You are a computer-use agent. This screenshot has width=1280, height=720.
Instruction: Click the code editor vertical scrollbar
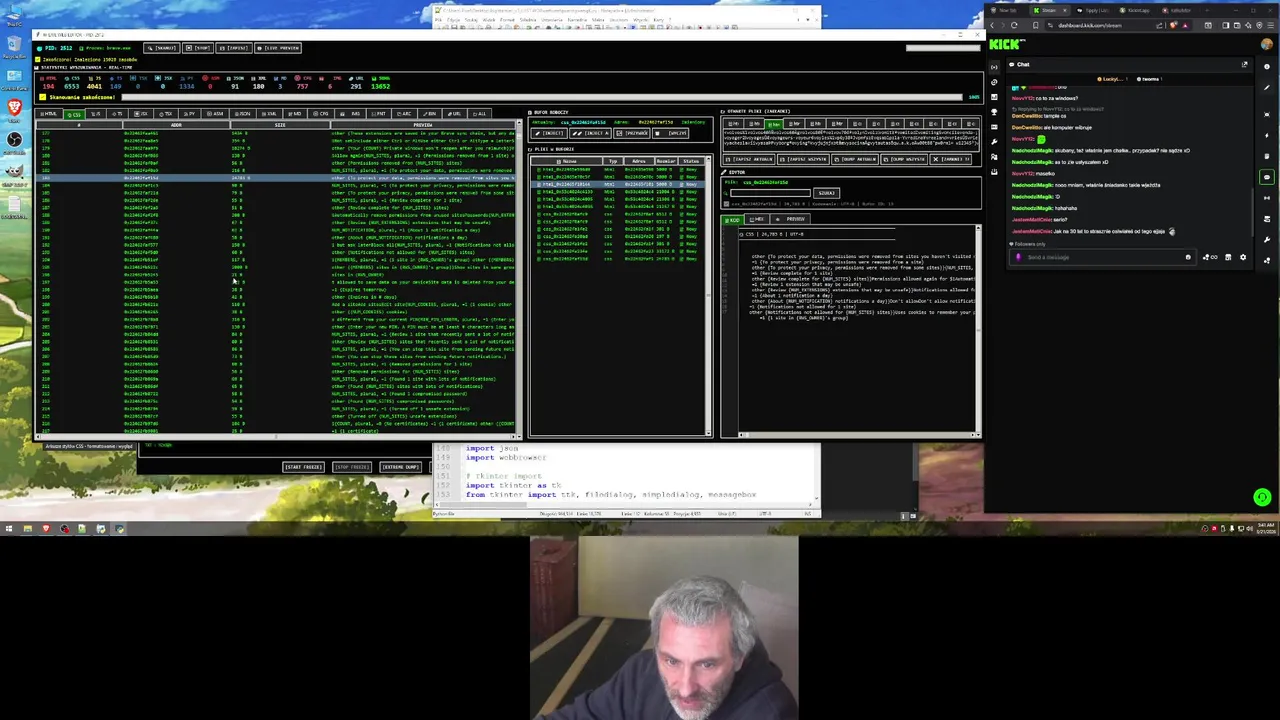point(977,330)
